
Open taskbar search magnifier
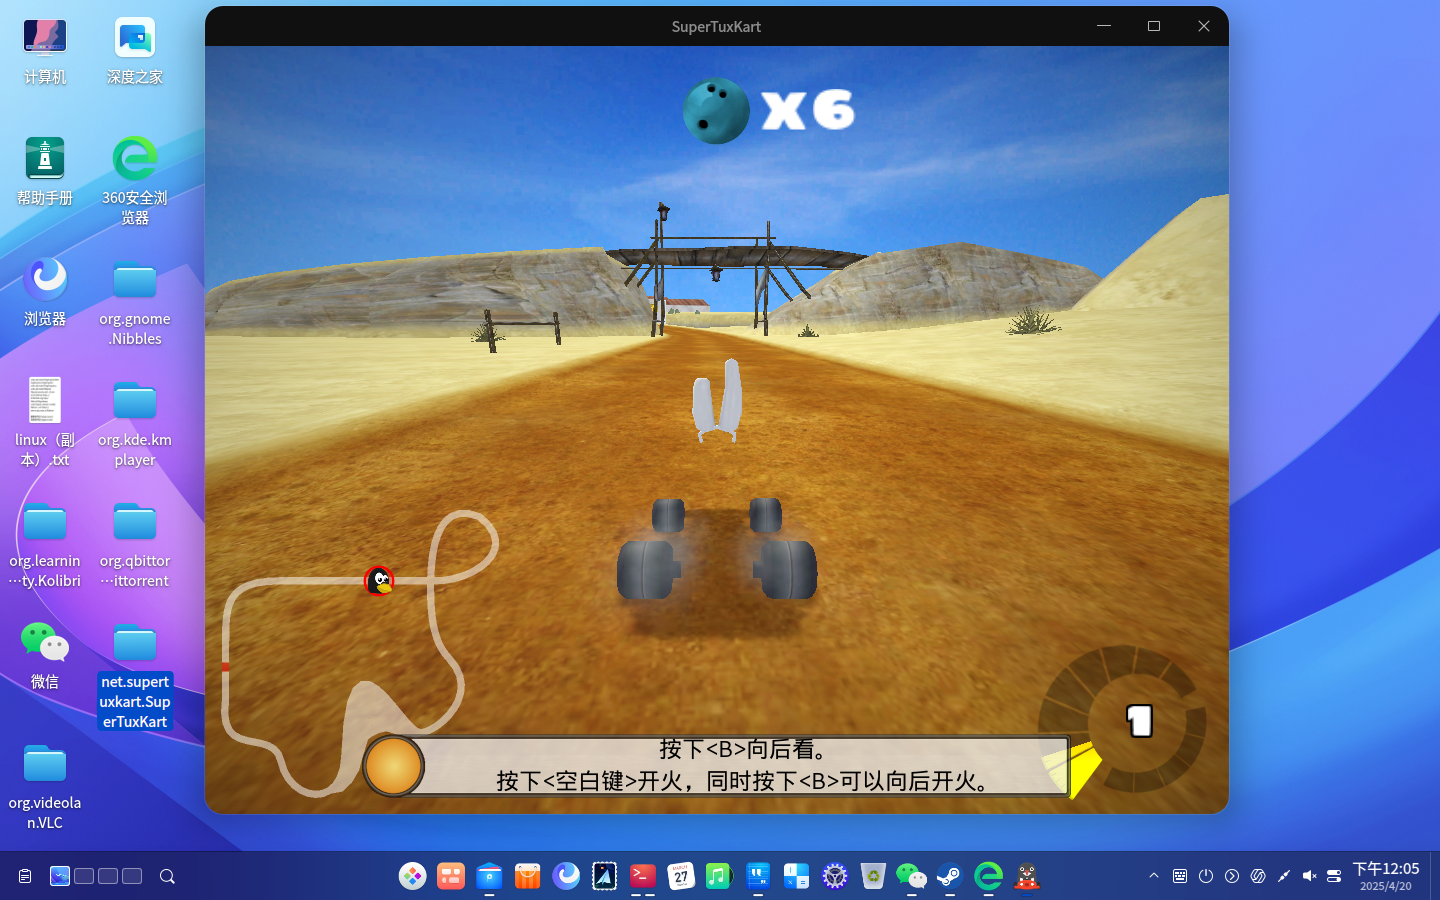(167, 876)
